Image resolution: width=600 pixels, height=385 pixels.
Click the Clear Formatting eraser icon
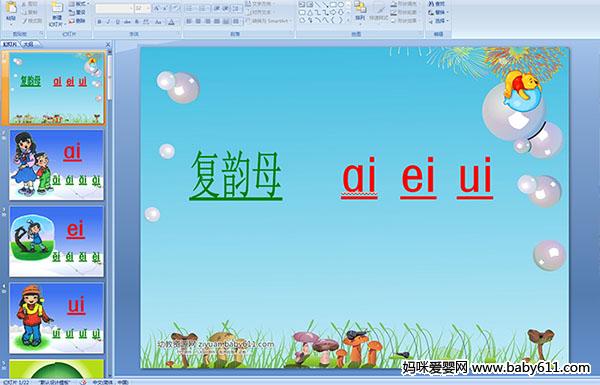[x=176, y=8]
